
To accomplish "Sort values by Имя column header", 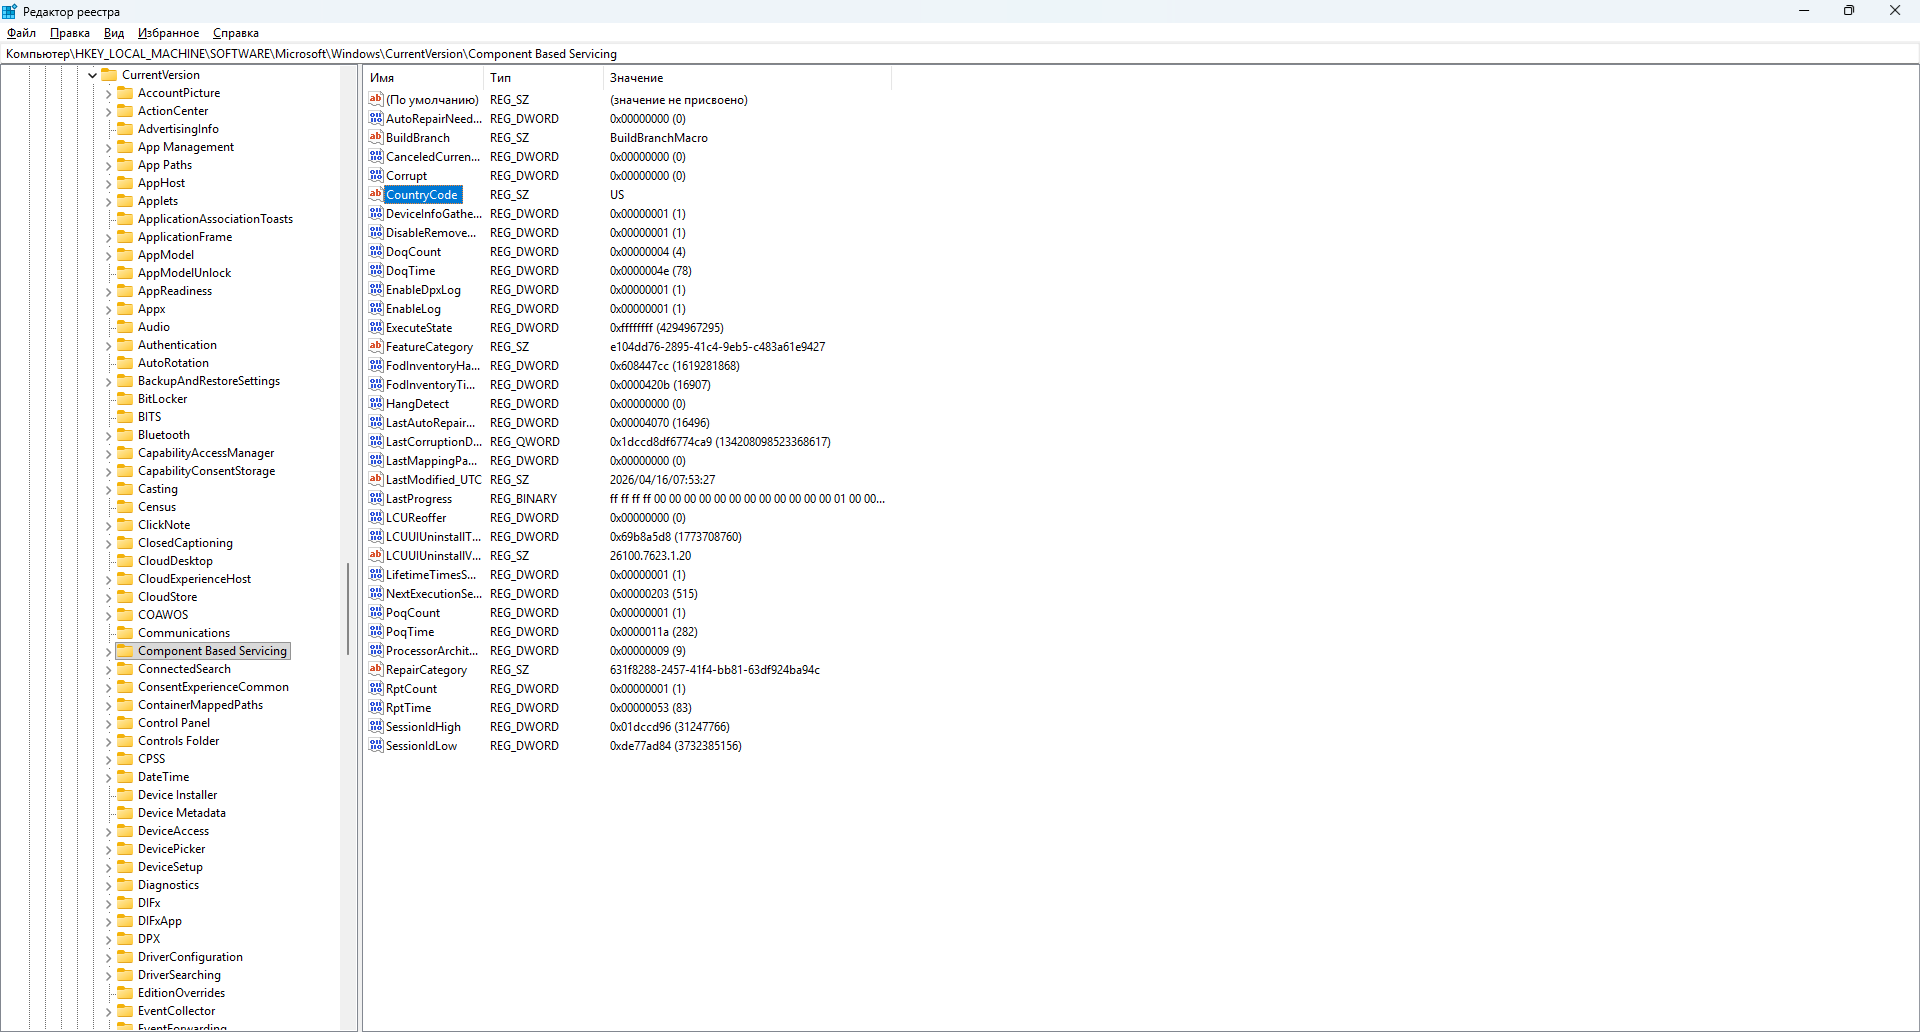I will 423,78.
